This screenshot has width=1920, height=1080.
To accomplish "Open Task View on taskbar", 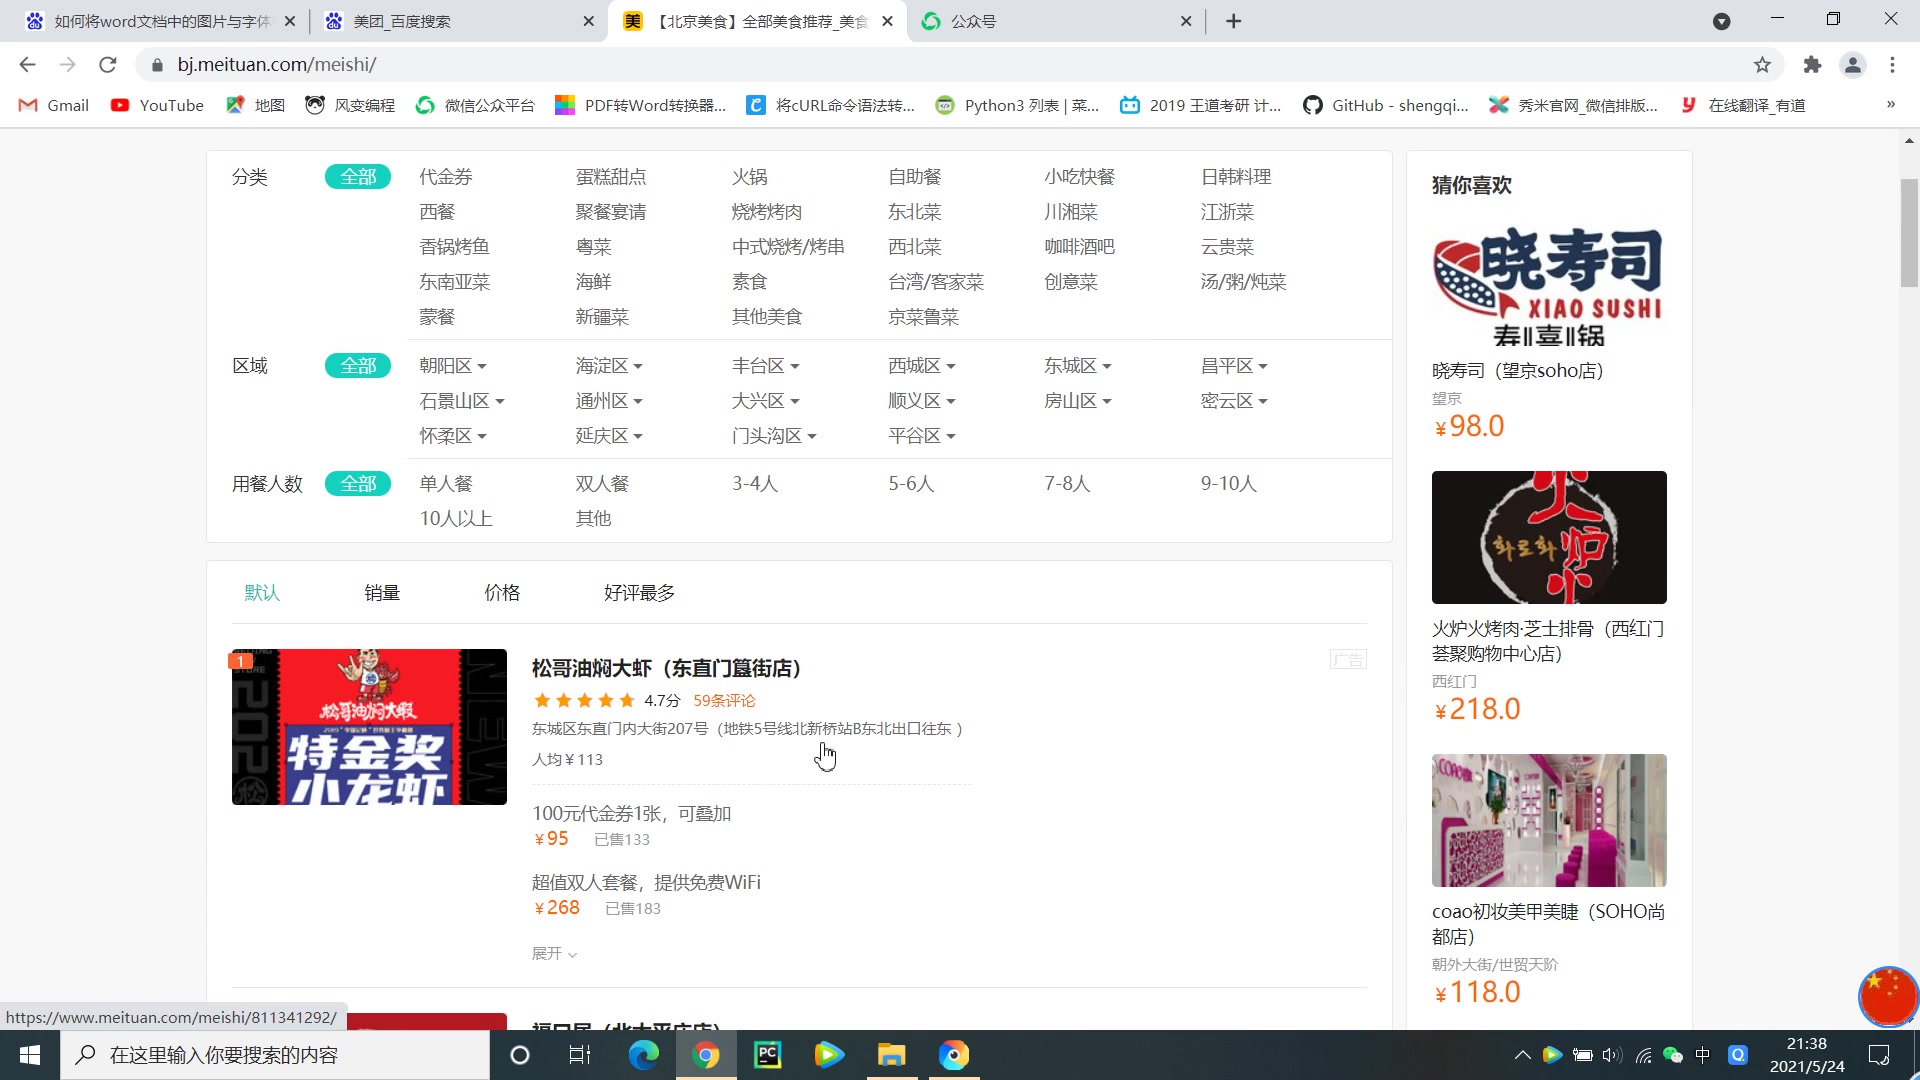I will click(x=580, y=1055).
